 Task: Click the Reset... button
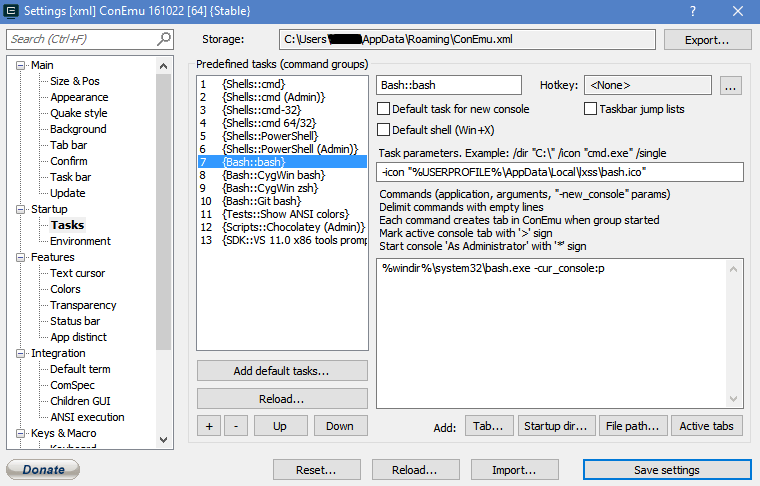tap(317, 470)
